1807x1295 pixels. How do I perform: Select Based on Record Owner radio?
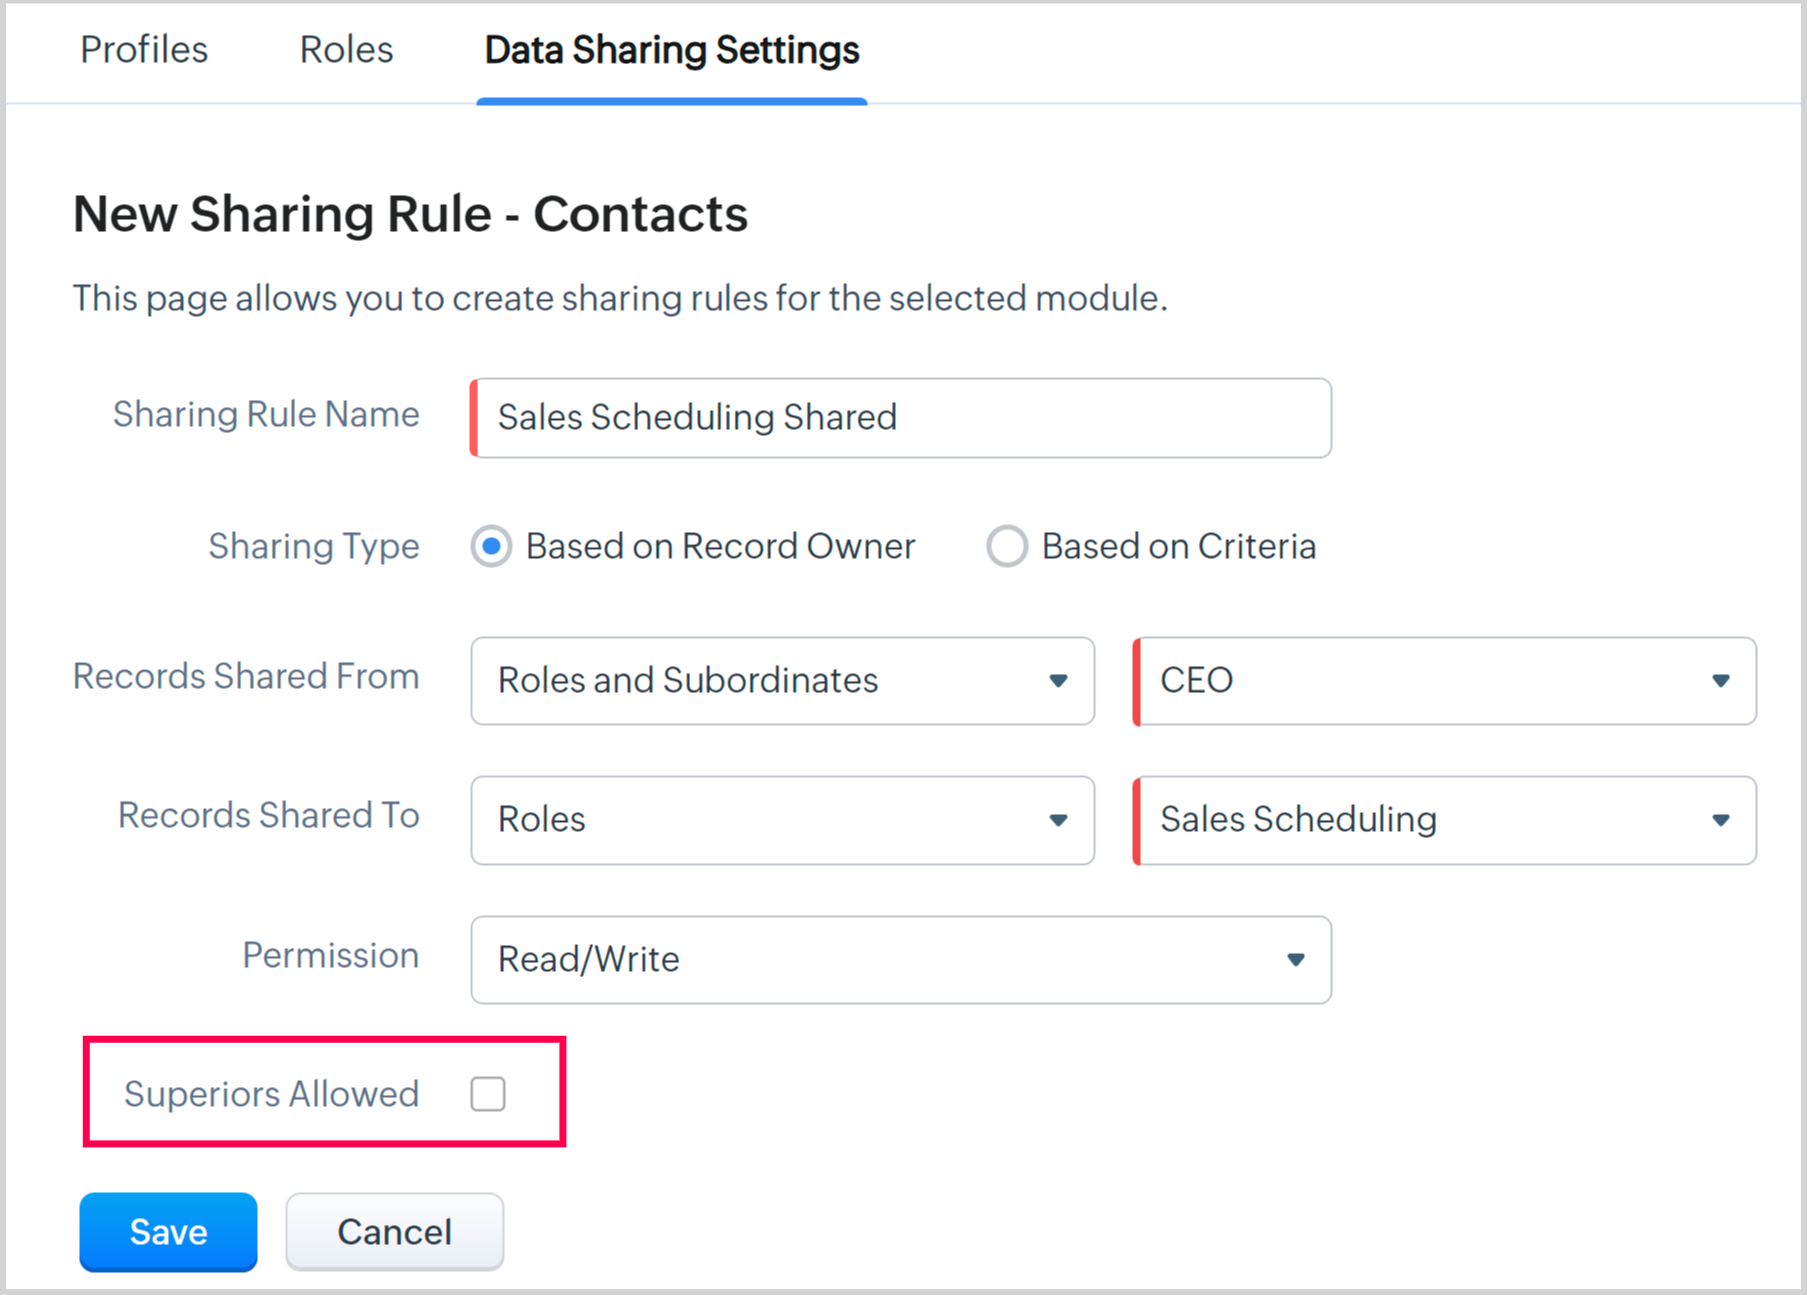pos(491,547)
